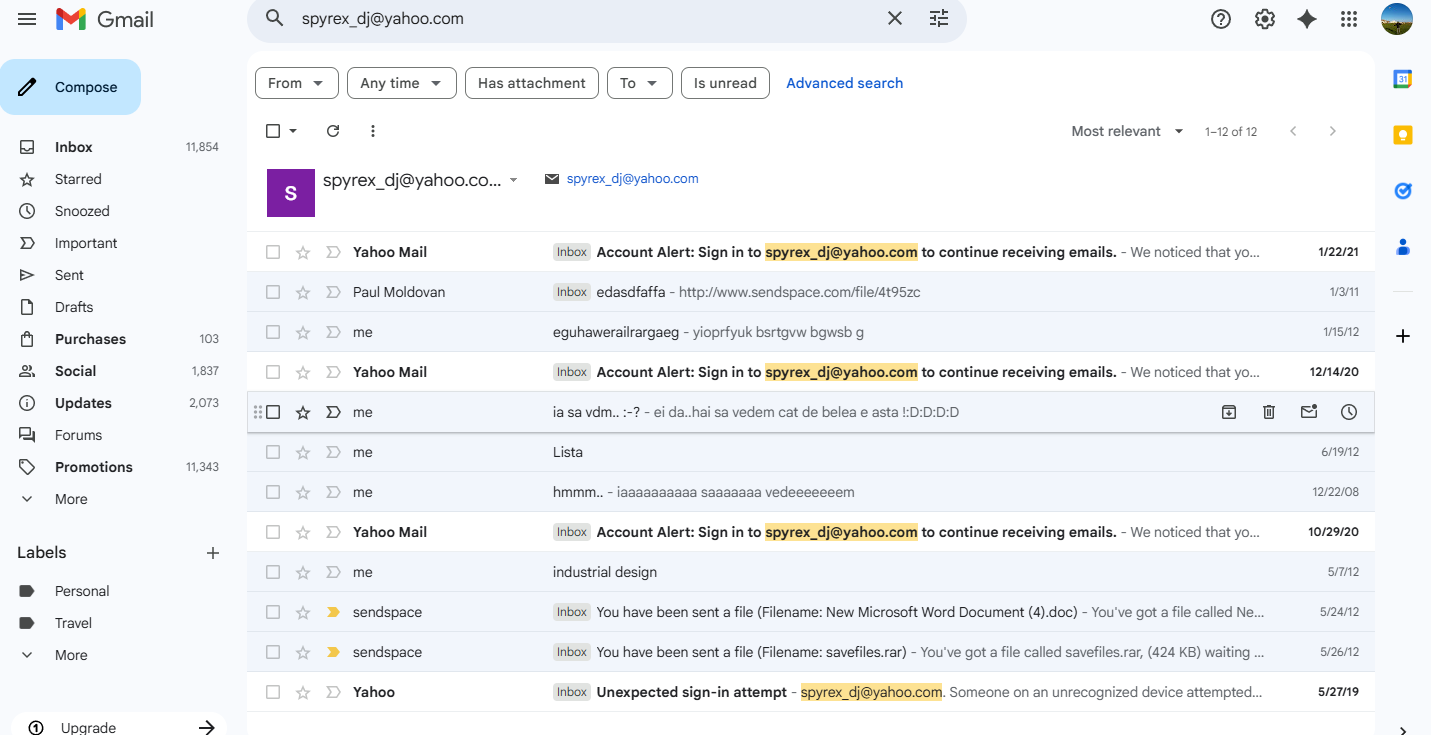Click the Gemini sparkle icon
This screenshot has height=735, width=1431.
pos(1306,19)
